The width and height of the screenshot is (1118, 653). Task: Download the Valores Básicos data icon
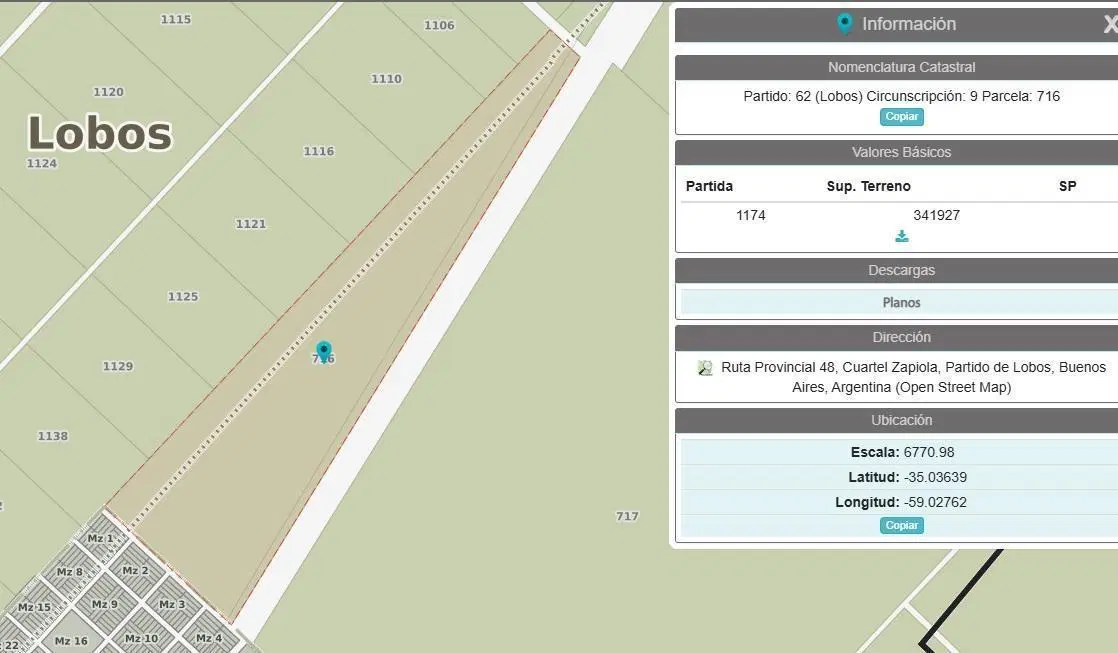[902, 236]
